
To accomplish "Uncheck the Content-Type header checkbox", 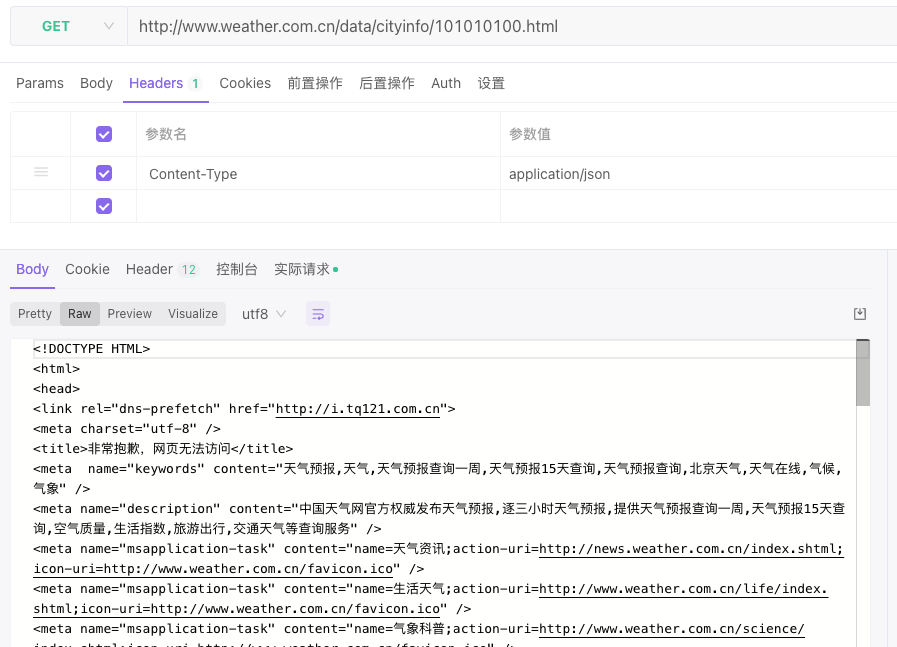I will (104, 173).
